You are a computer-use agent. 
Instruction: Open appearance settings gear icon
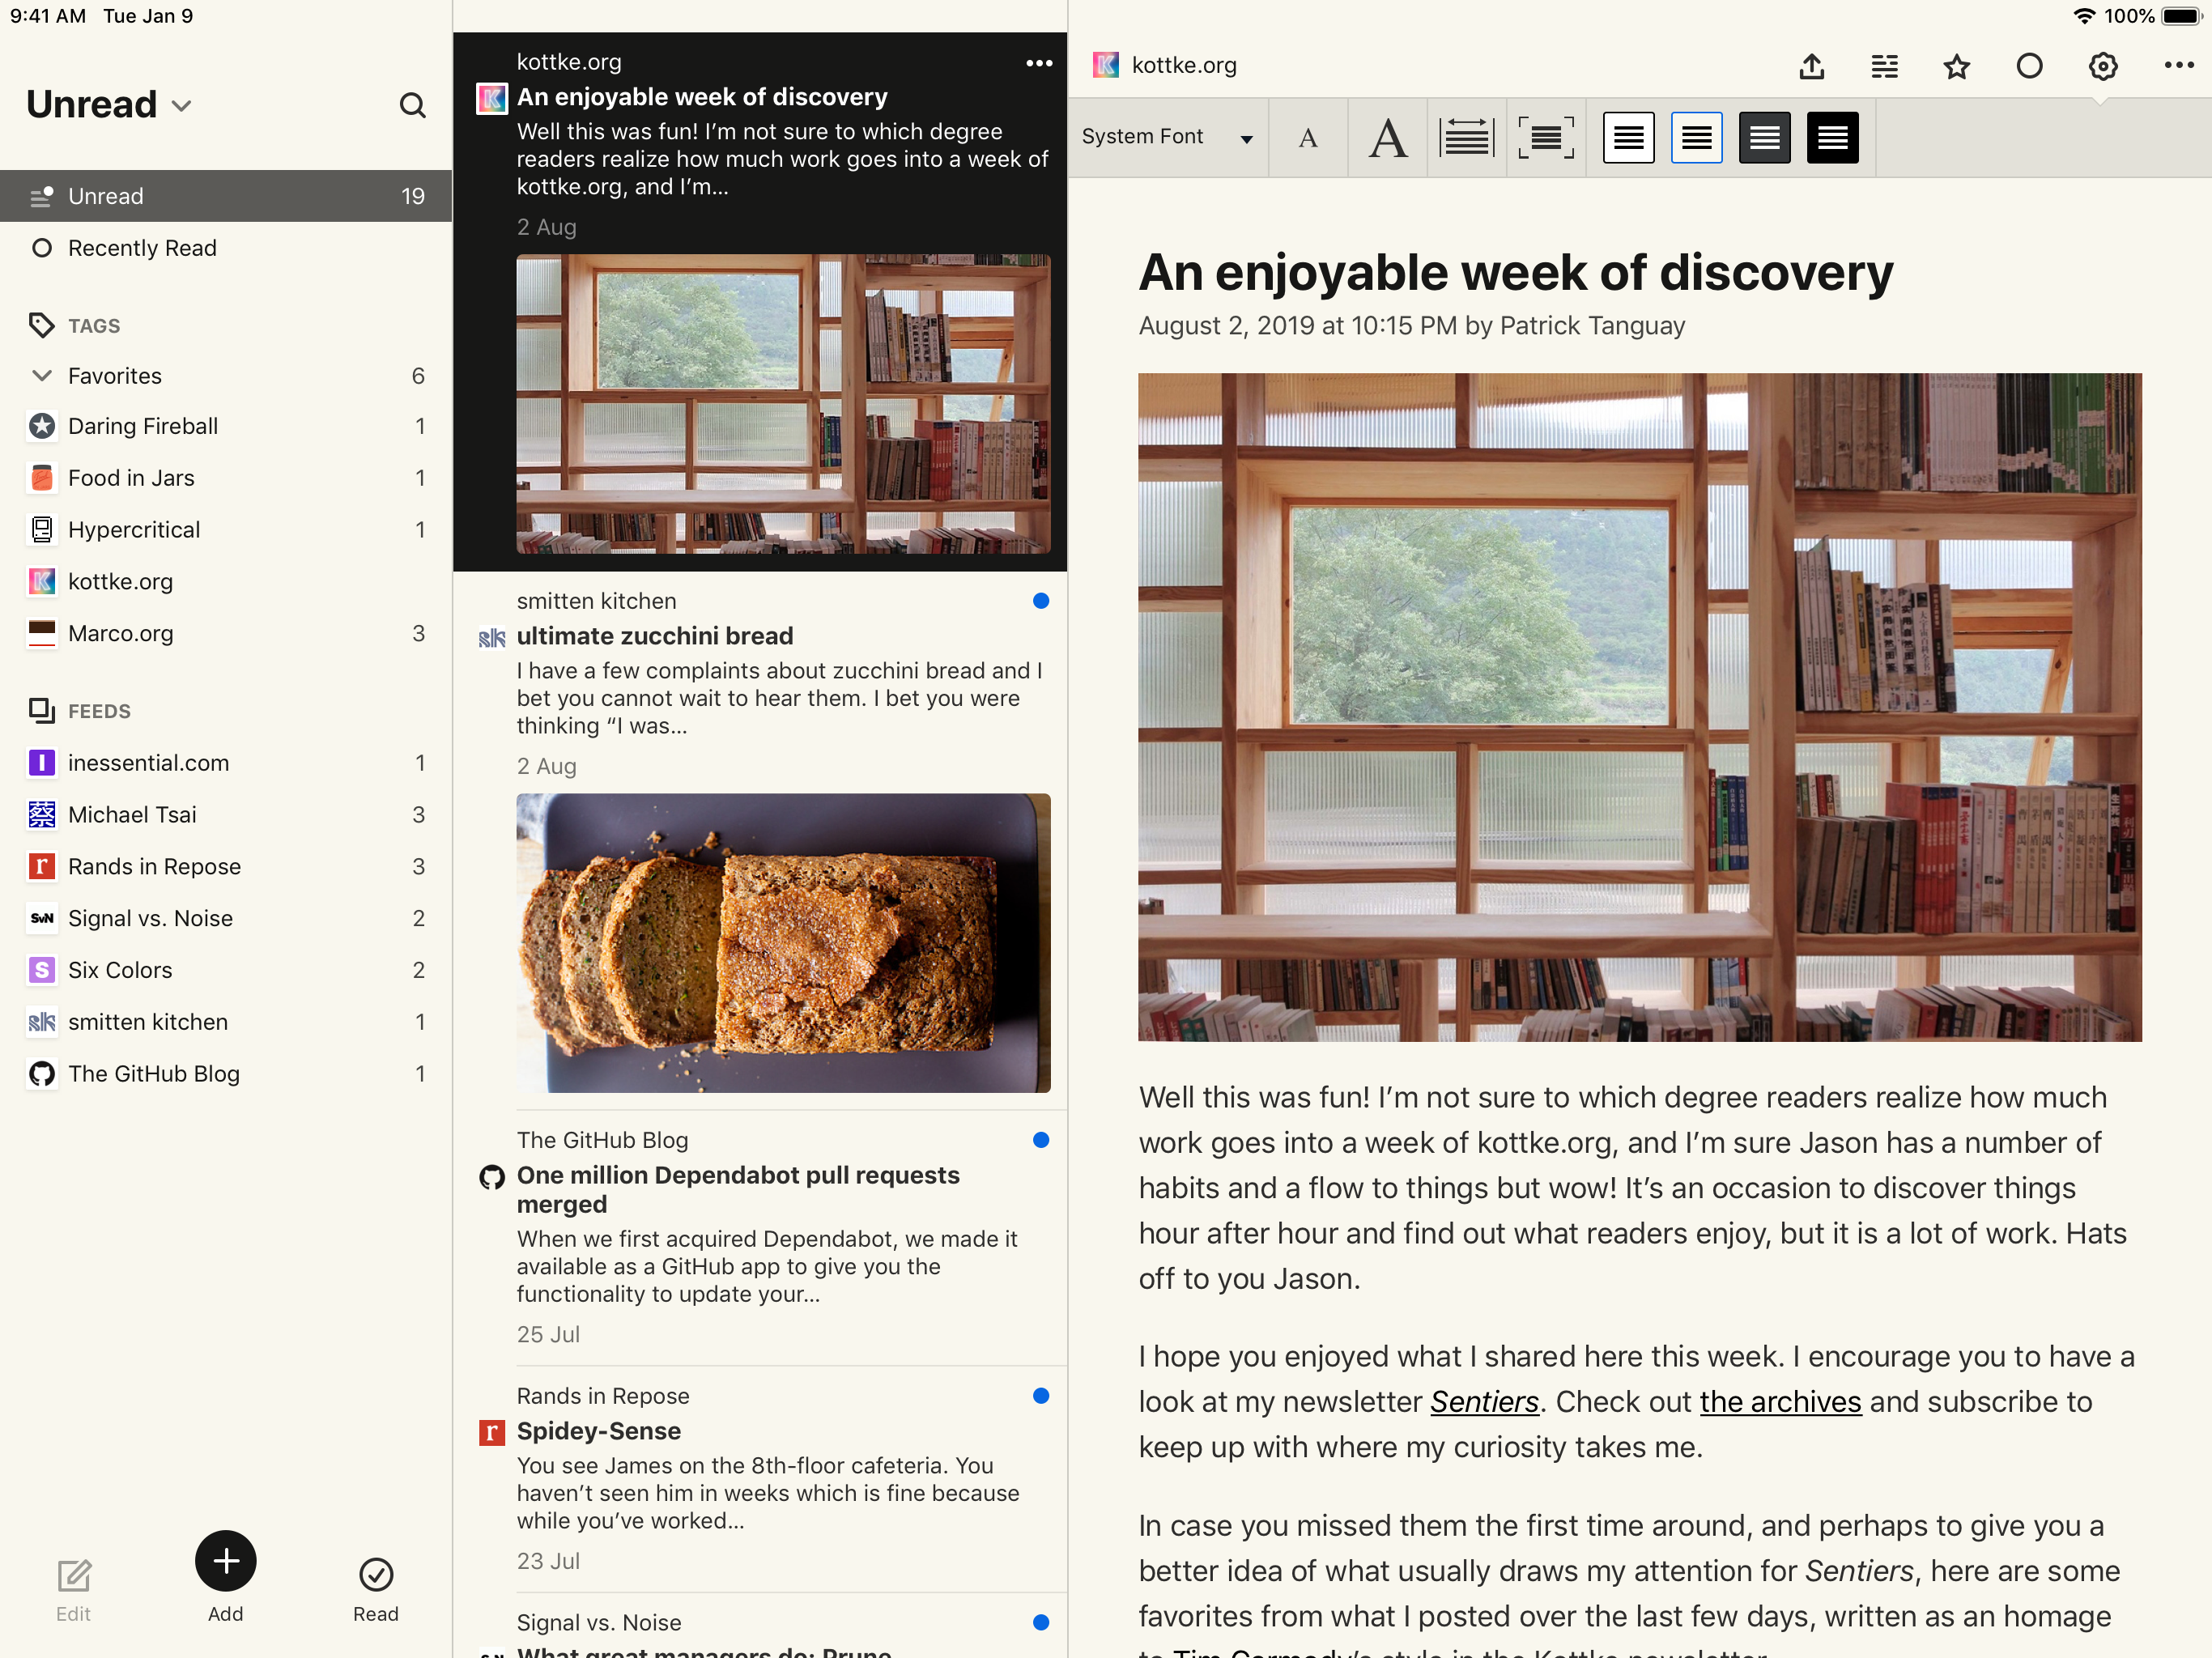click(2102, 66)
